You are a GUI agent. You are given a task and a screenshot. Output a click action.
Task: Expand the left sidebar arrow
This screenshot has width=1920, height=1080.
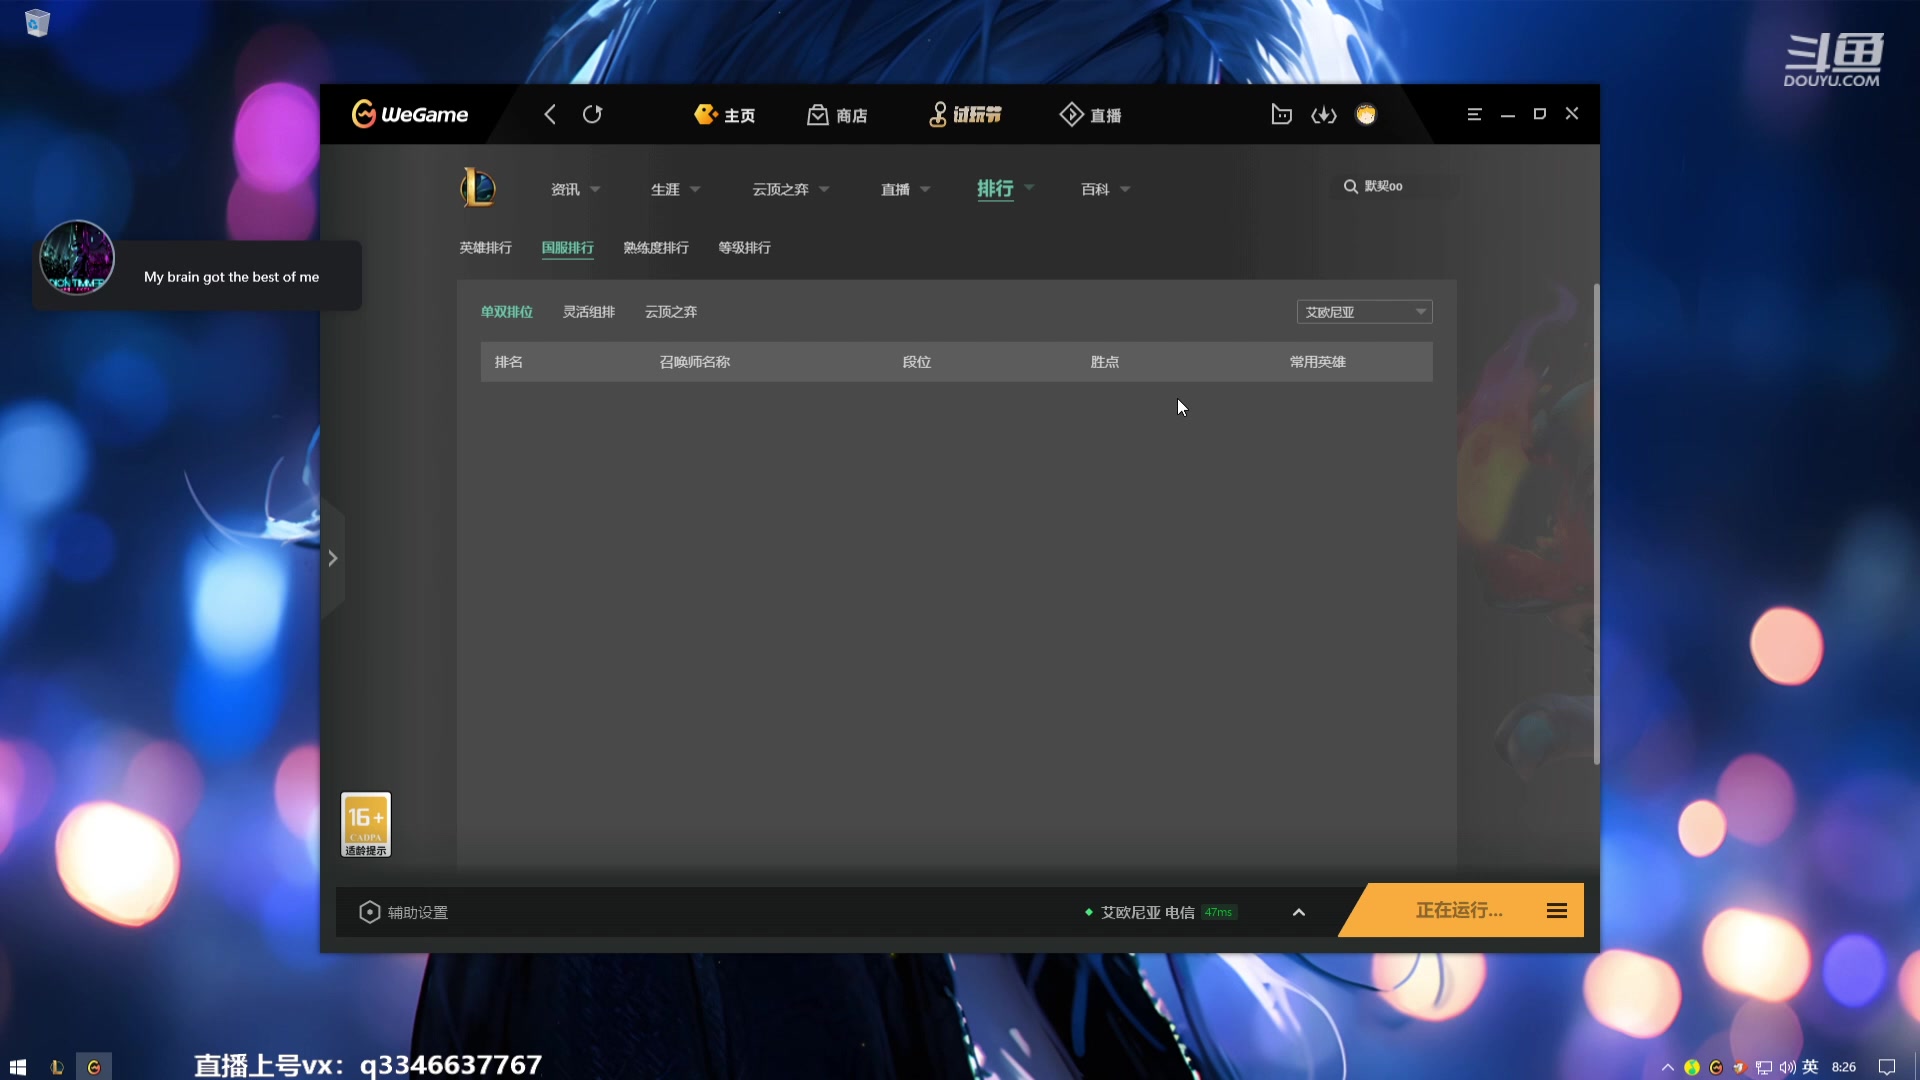[x=333, y=558]
